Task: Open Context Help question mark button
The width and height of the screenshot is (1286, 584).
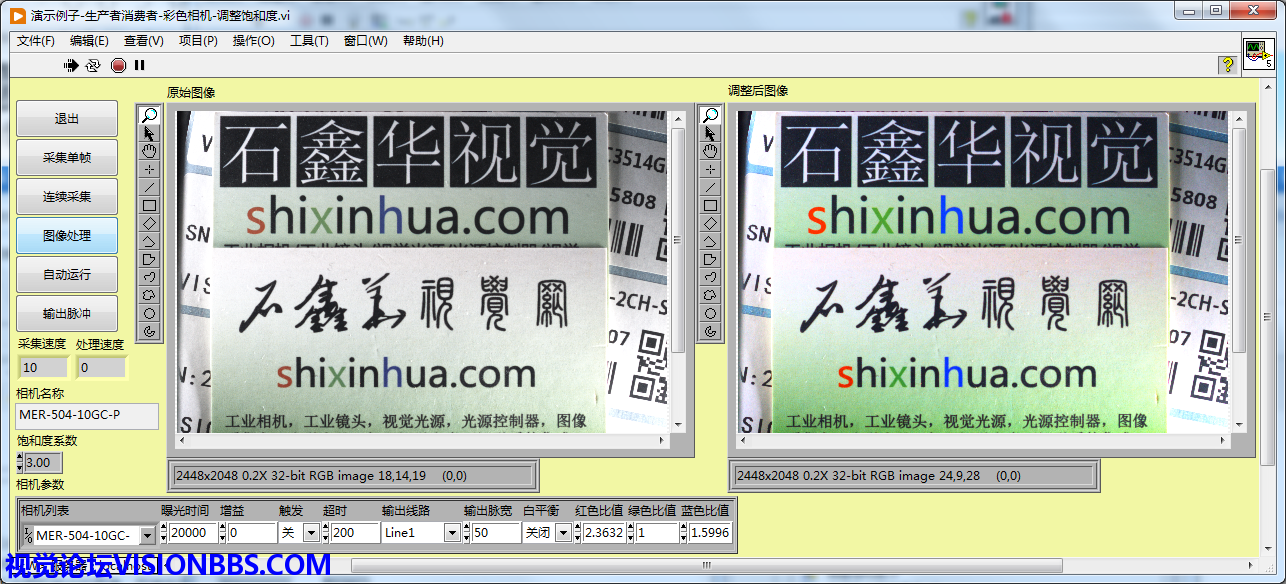Action: pos(1227,65)
